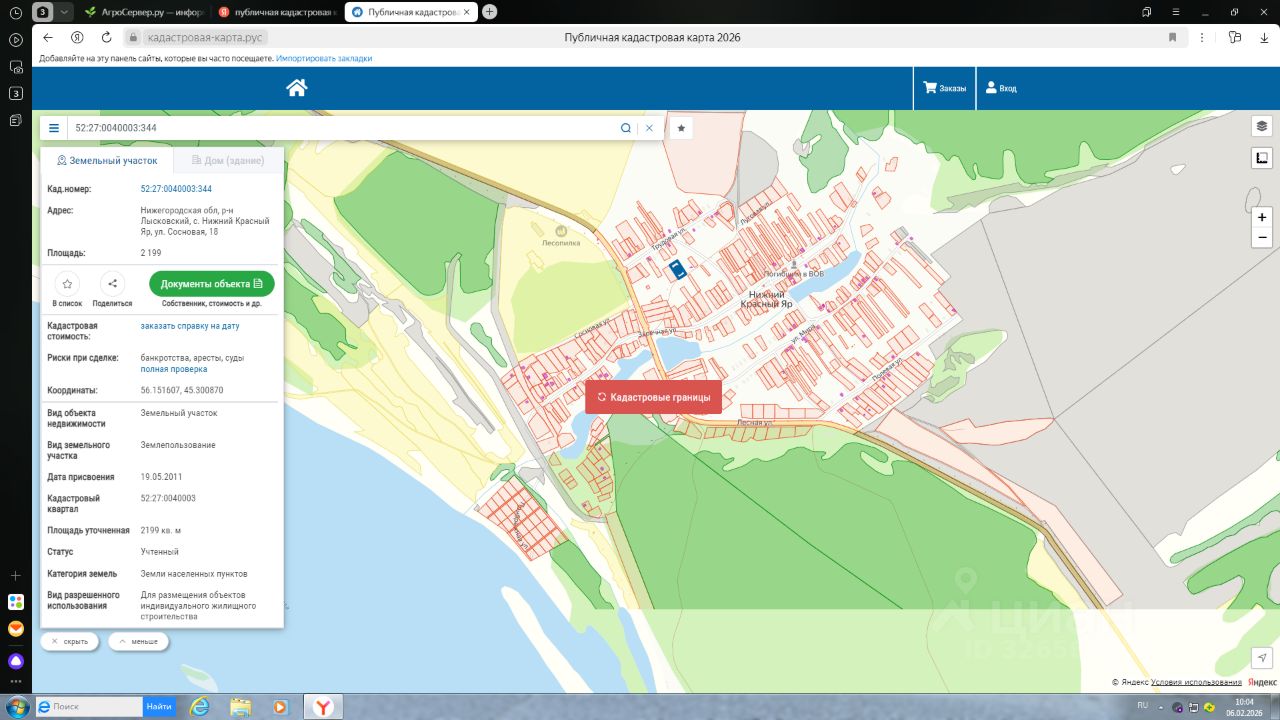
Task: Order заказать справку на дату
Action: point(190,326)
